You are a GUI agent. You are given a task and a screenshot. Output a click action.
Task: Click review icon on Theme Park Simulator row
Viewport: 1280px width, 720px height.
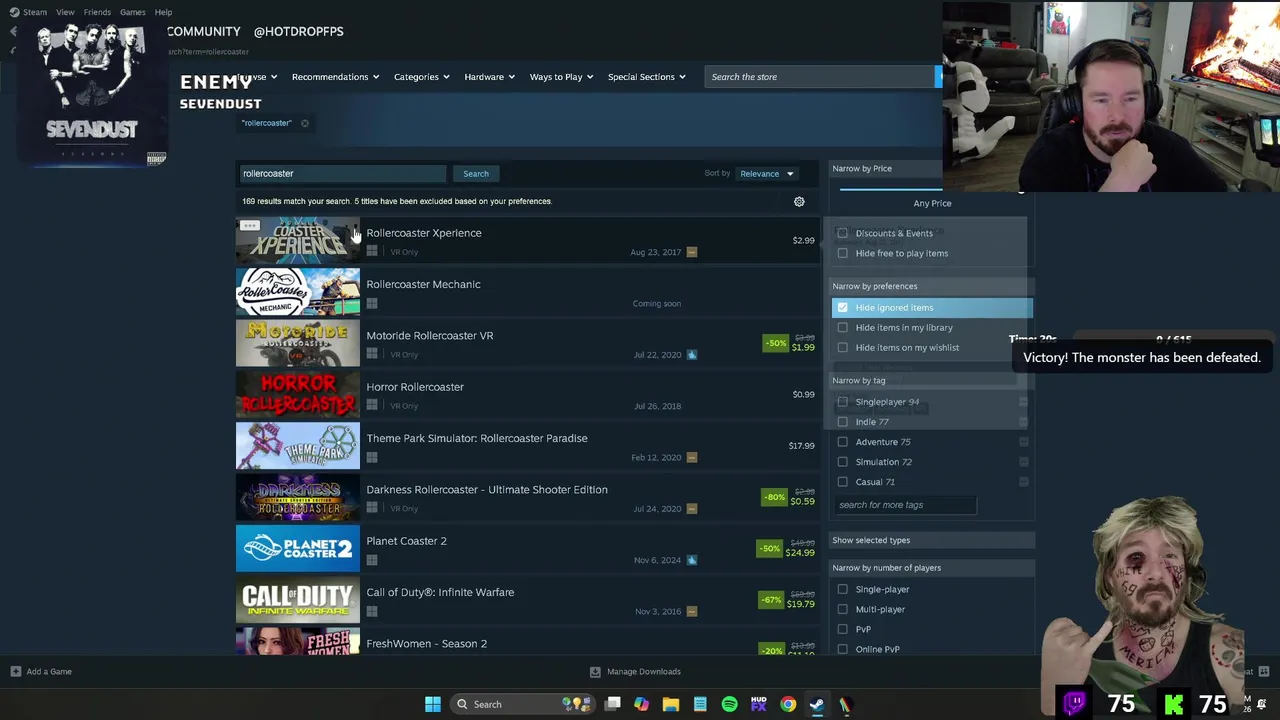pos(692,458)
